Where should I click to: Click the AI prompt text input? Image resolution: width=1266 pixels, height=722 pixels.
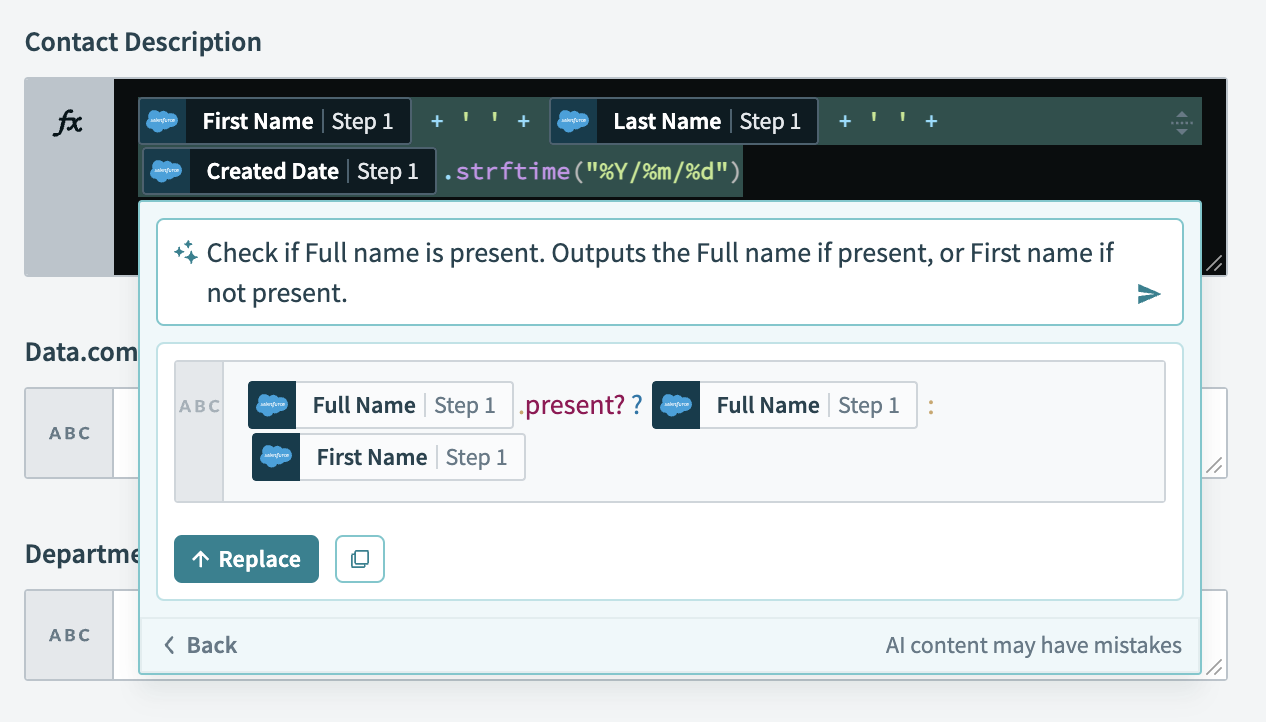(660, 272)
